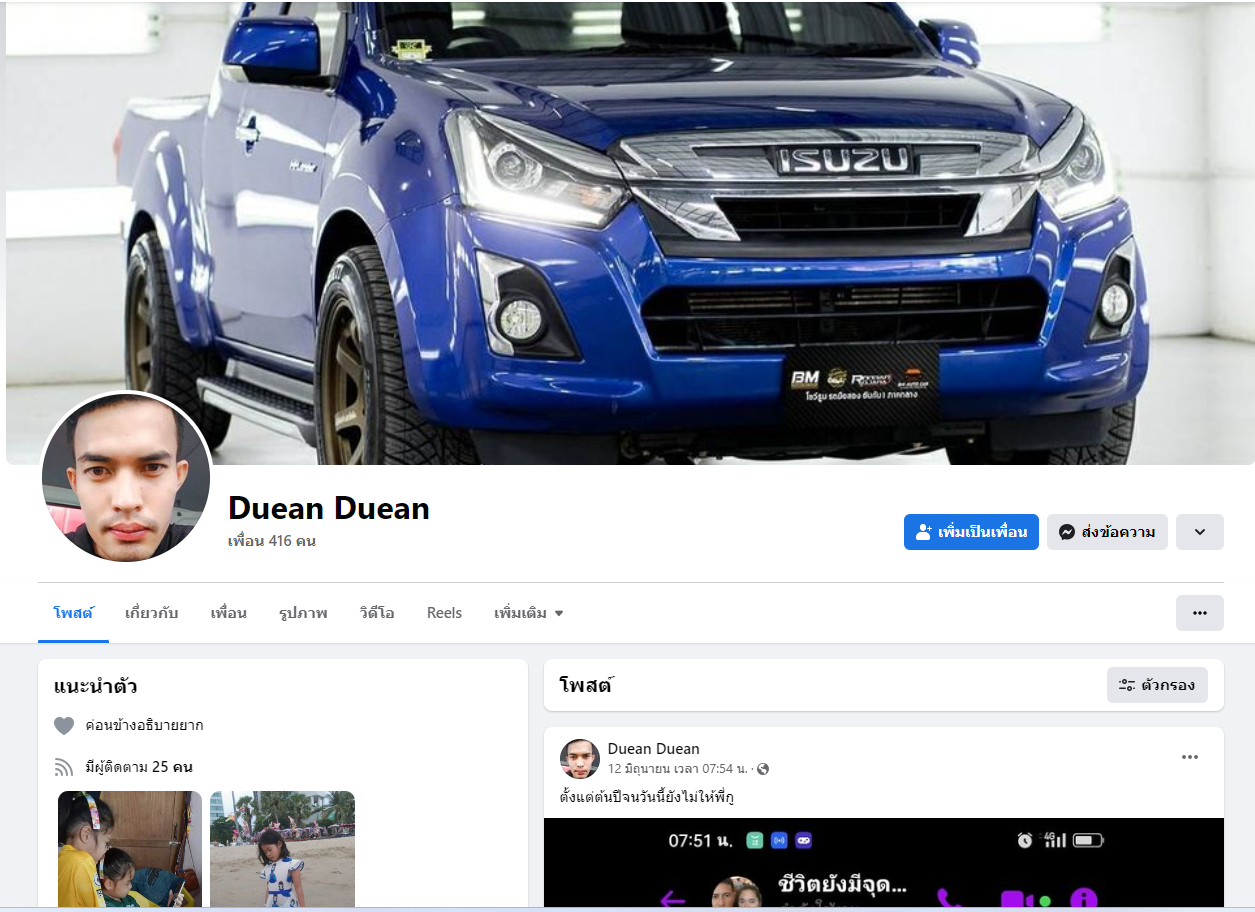Click the small author avatar on the post
This screenshot has width=1255, height=912.
[x=580, y=759]
